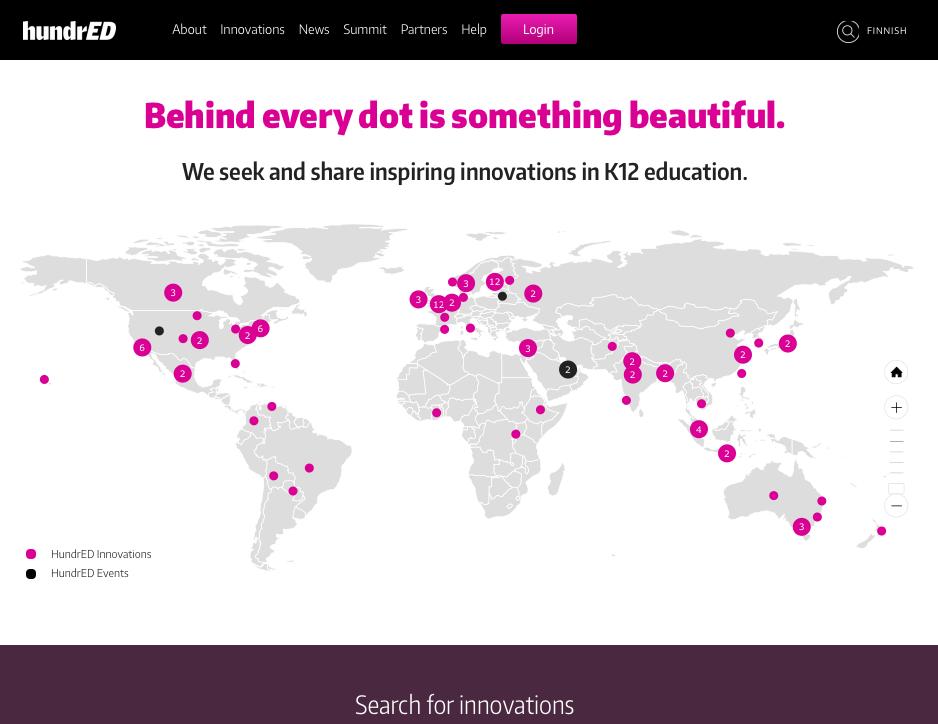This screenshot has width=938, height=724.
Task: Select the West Africa innovation dot
Action: pyautogui.click(x=436, y=413)
